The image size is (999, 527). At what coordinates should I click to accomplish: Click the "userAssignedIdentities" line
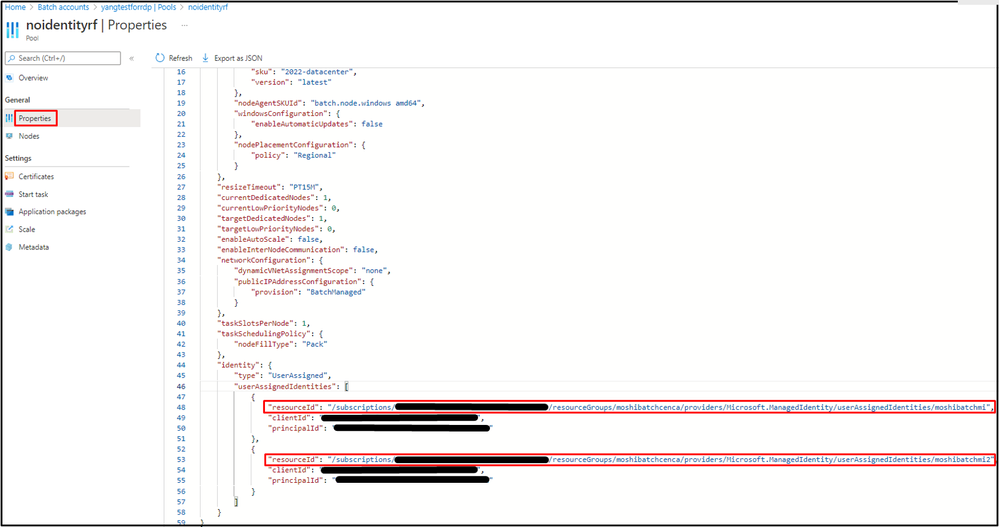click(x=291, y=386)
